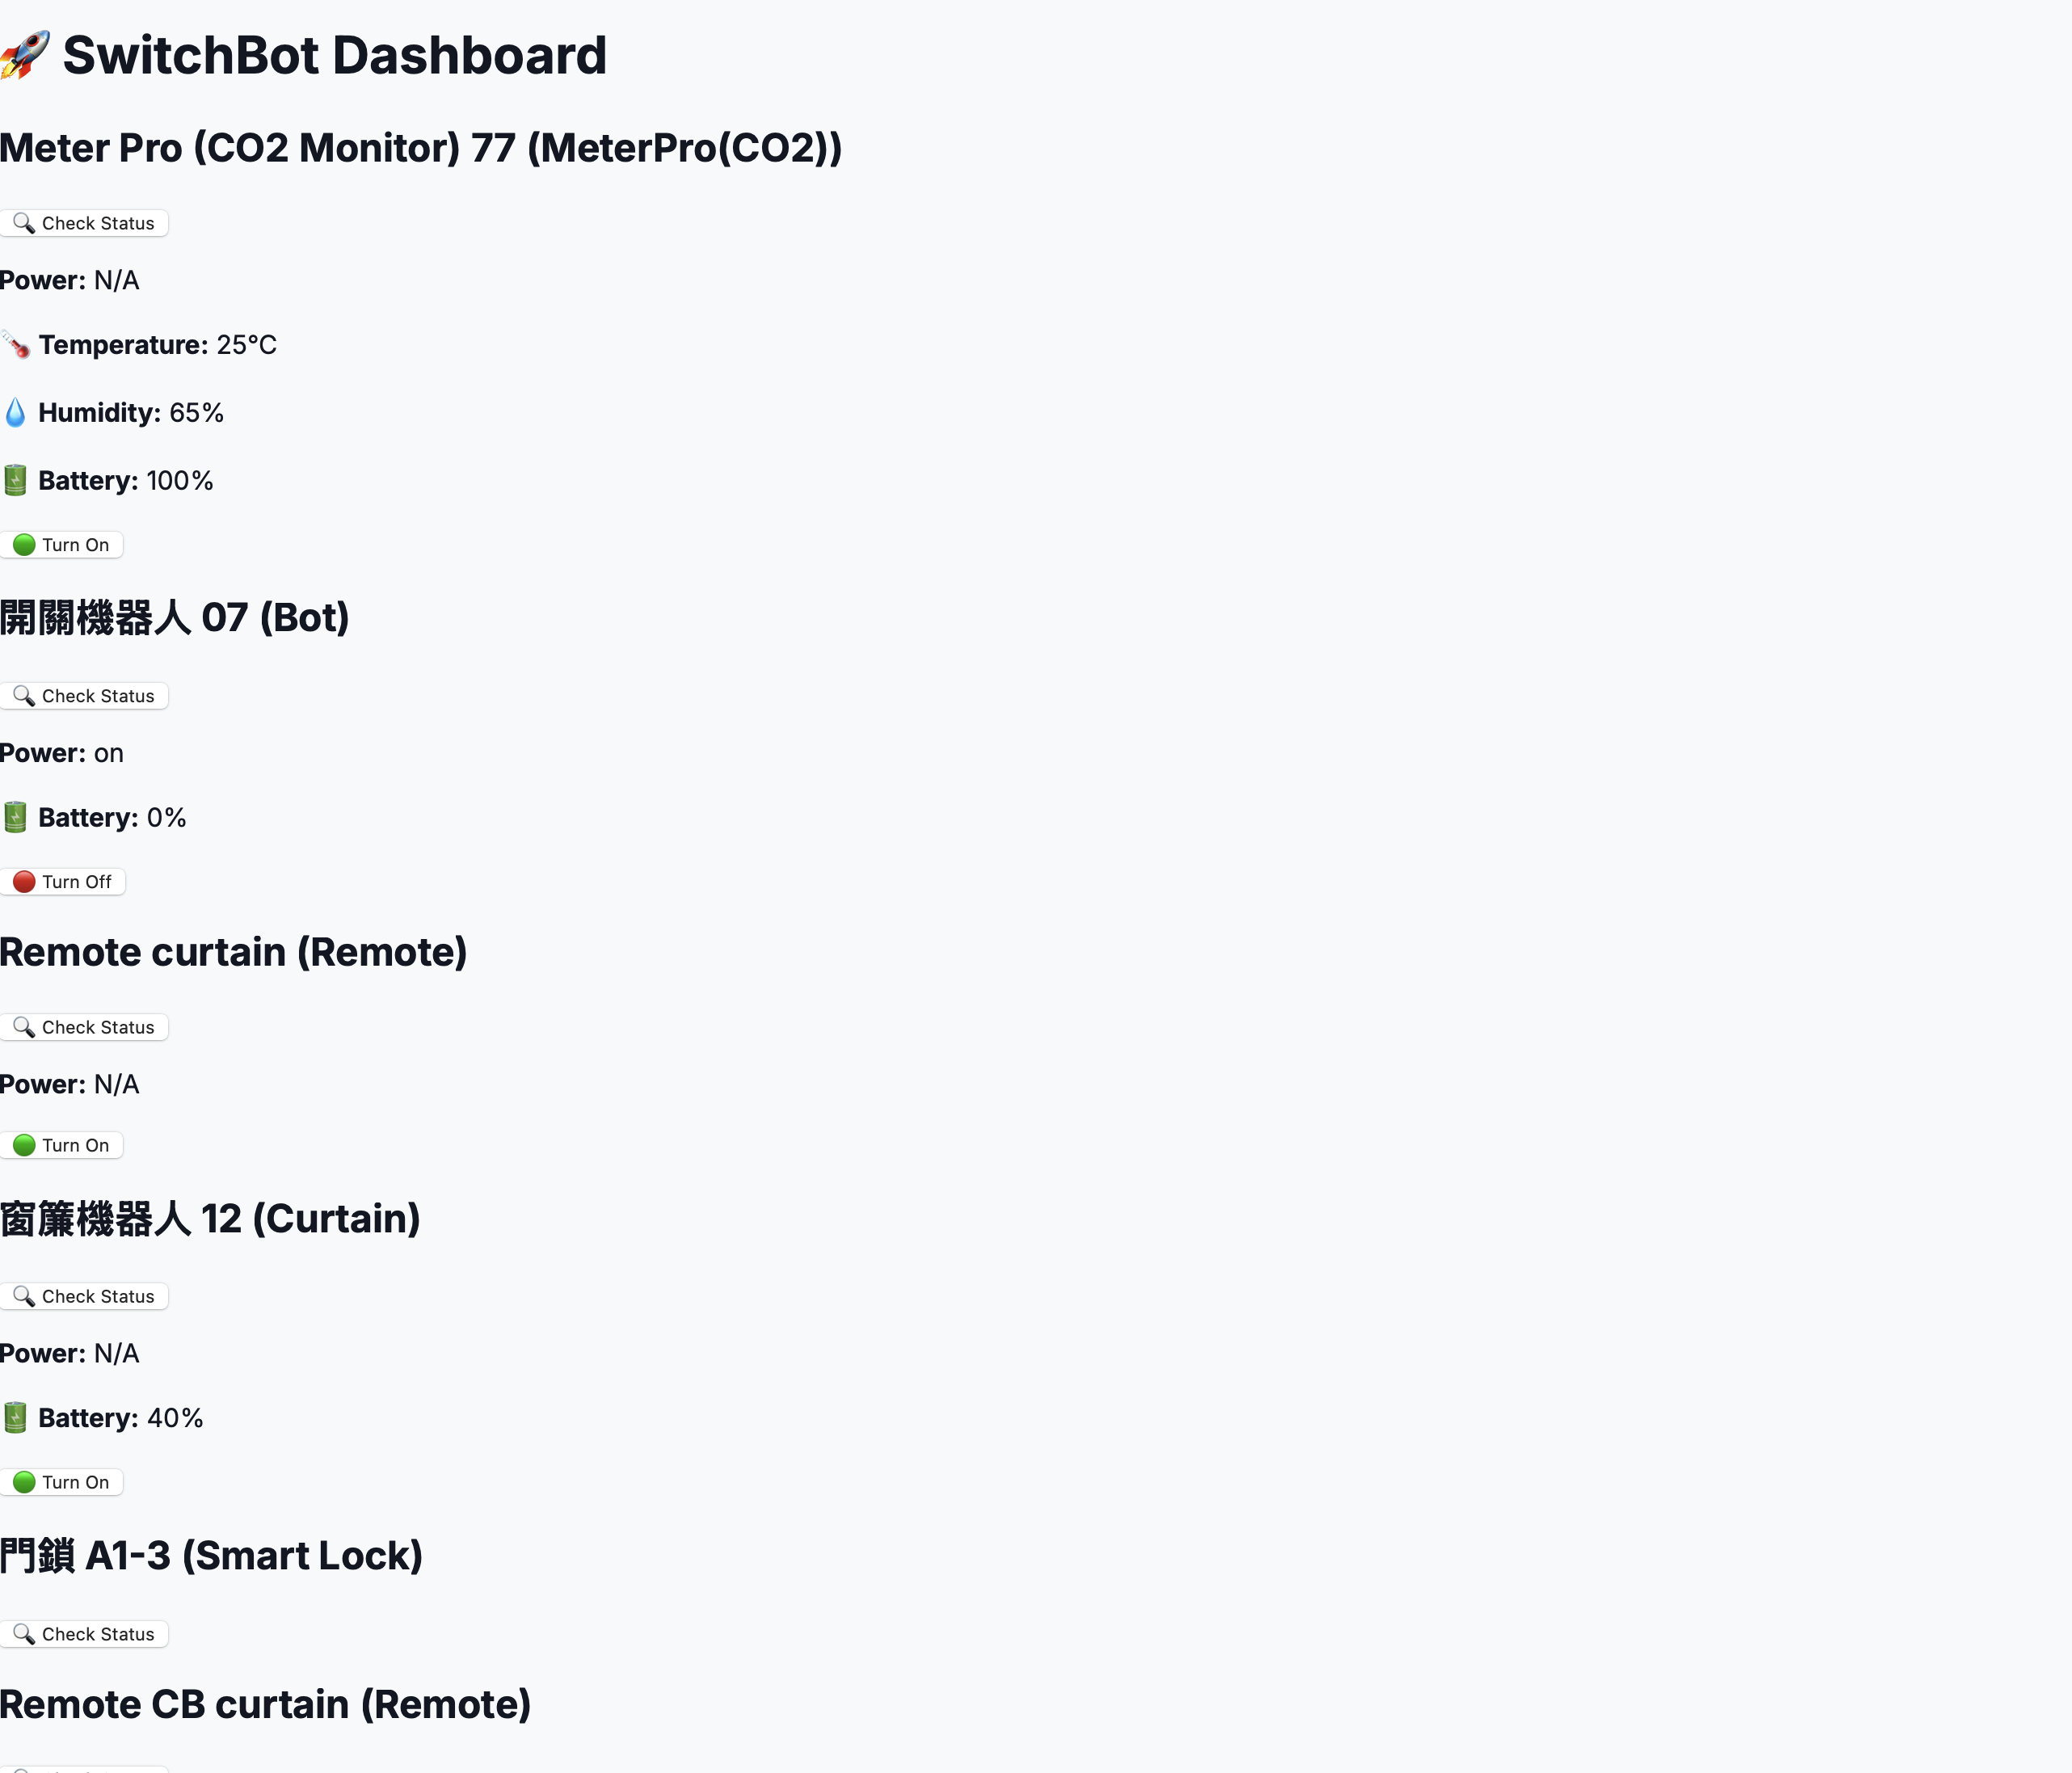Click the Bot's Power: on status text
Viewport: 2072px width, 1773px height.
(62, 753)
